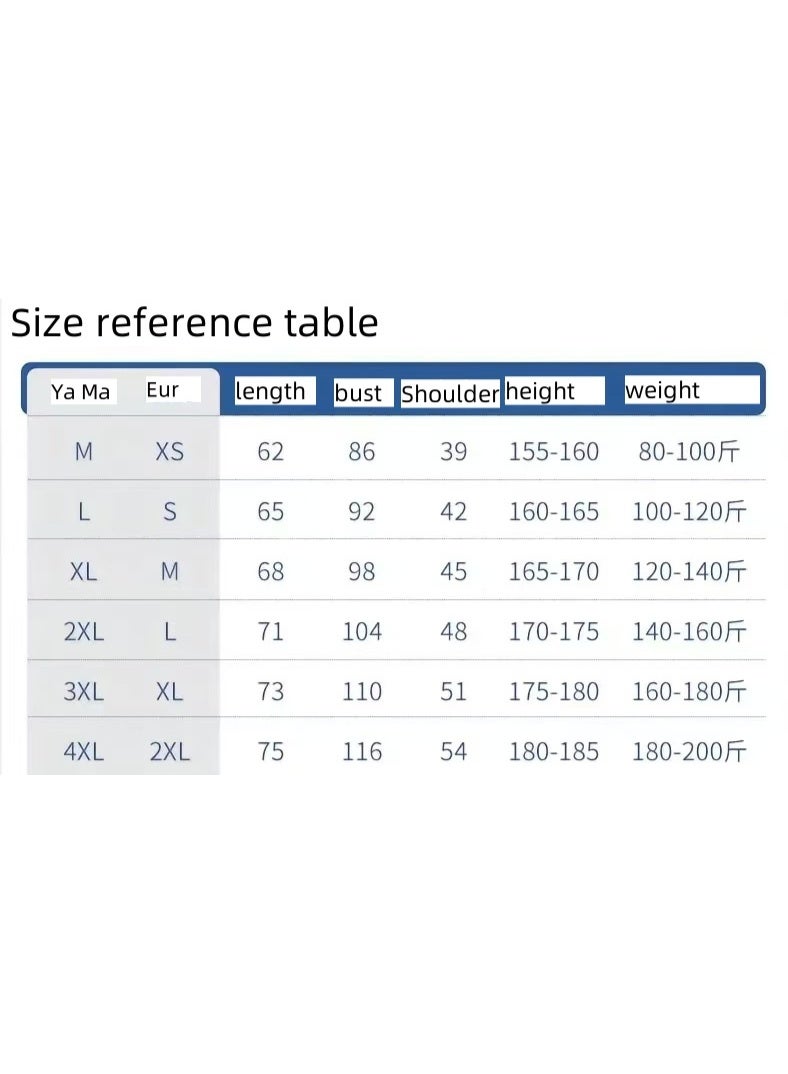The height and width of the screenshot is (1074, 788).
Task: Click the bust value 116
Action: coord(362,752)
